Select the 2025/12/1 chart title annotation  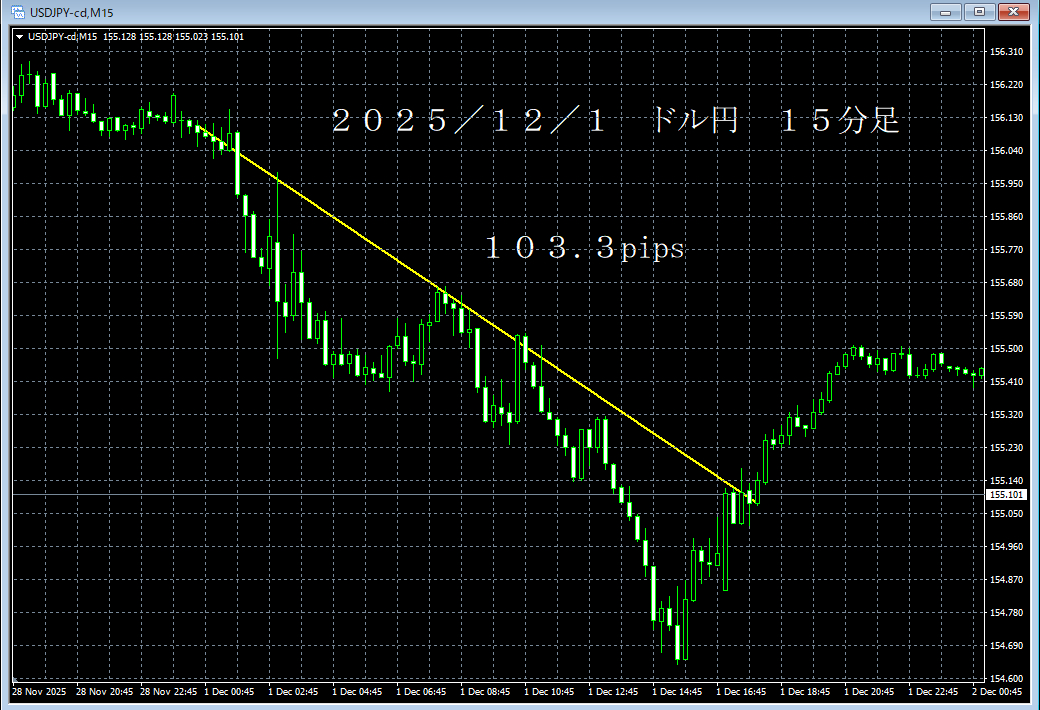pos(615,119)
